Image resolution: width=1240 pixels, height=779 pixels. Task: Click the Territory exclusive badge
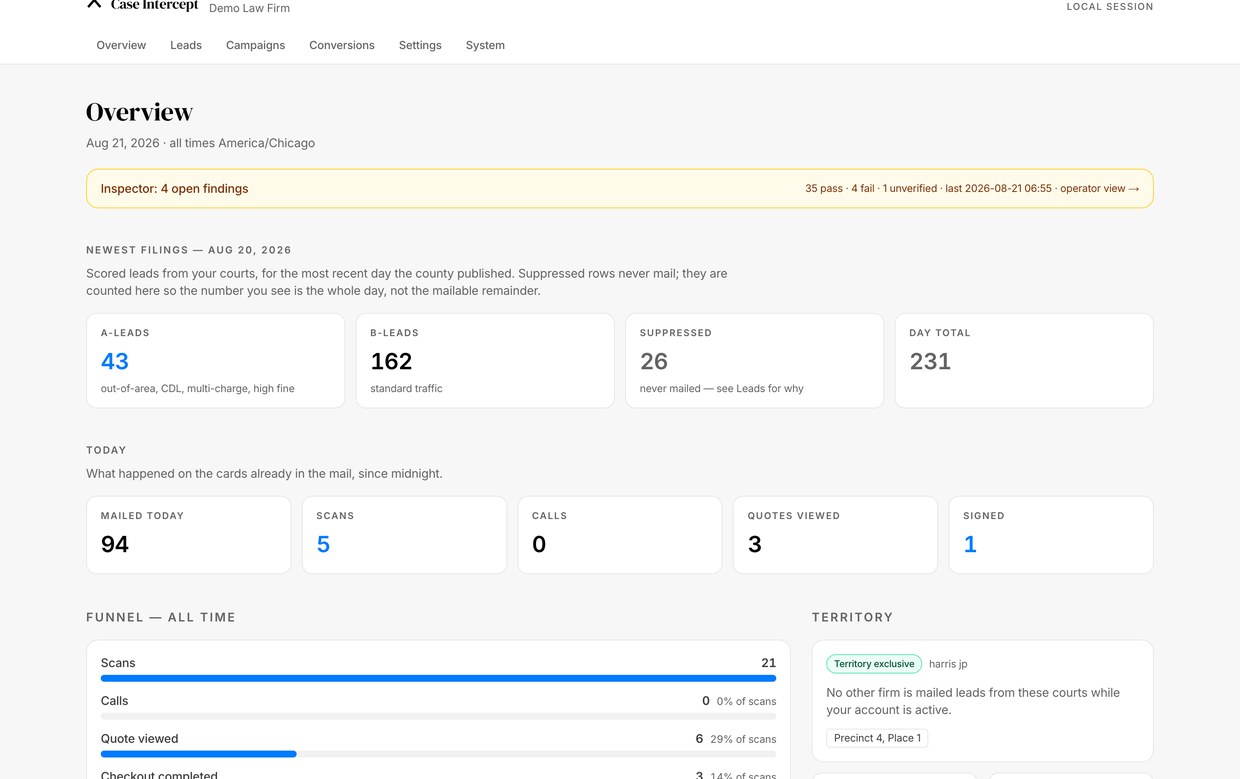874,664
